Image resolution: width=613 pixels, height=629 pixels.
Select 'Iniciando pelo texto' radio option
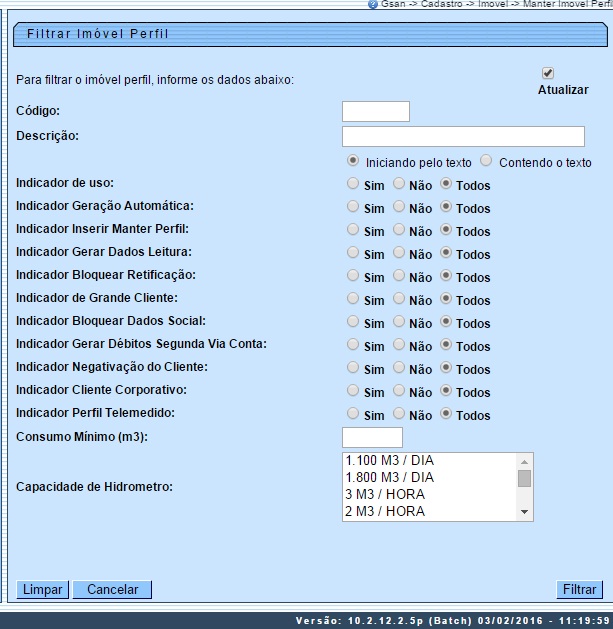point(353,161)
